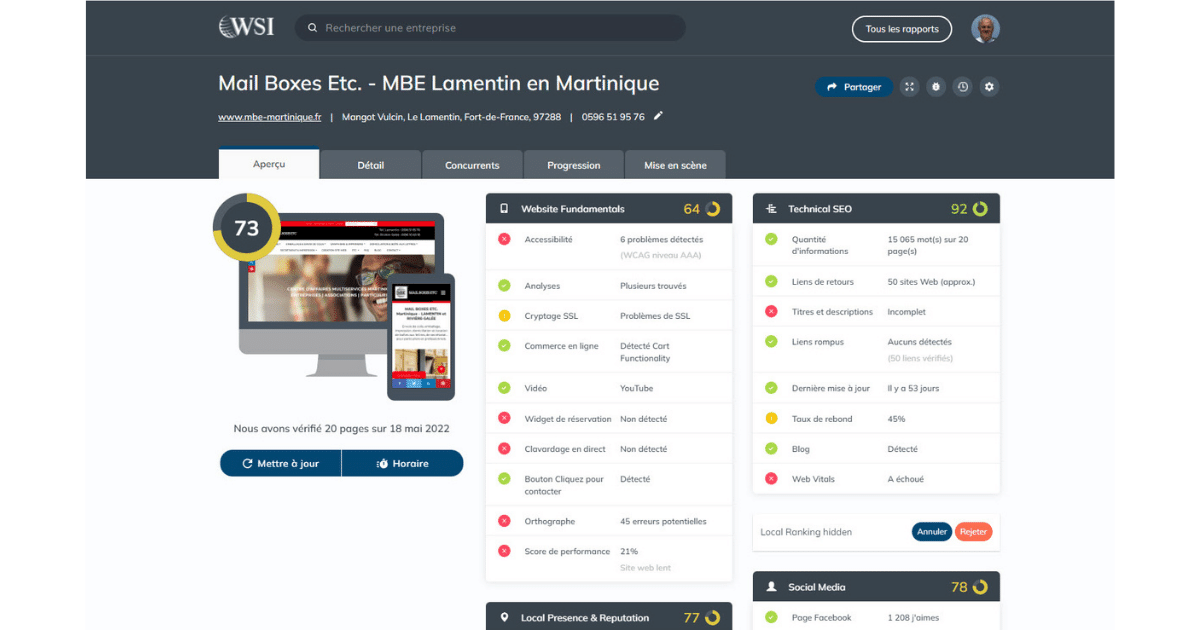The height and width of the screenshot is (630, 1200).
Task: Open the history clock icon
Action: tap(962, 87)
